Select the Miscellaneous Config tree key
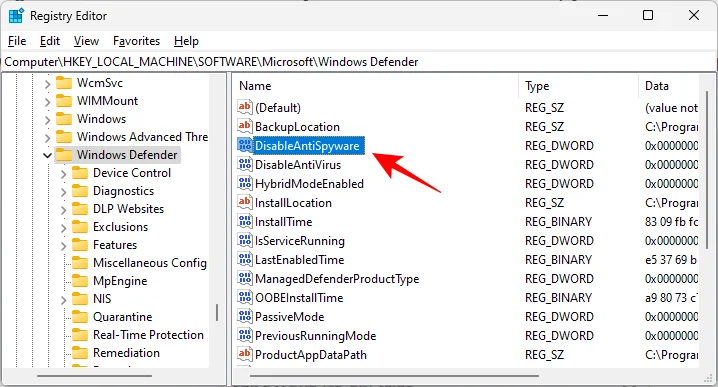The width and height of the screenshot is (718, 387). [x=150, y=263]
